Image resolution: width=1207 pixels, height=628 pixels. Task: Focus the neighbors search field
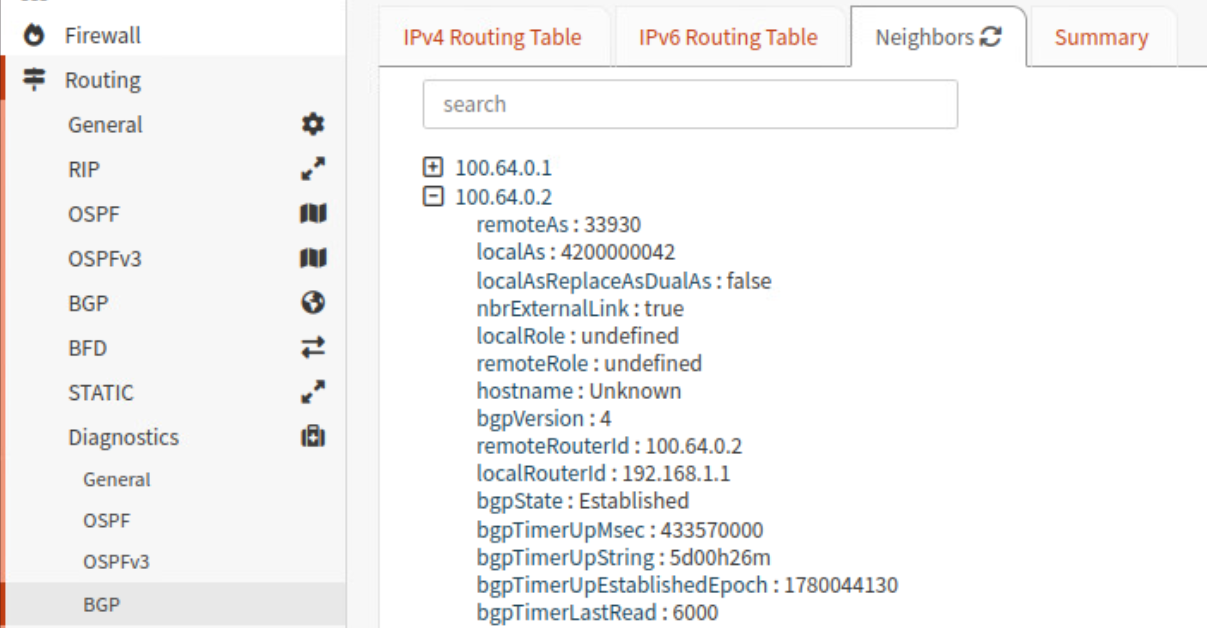(x=690, y=104)
